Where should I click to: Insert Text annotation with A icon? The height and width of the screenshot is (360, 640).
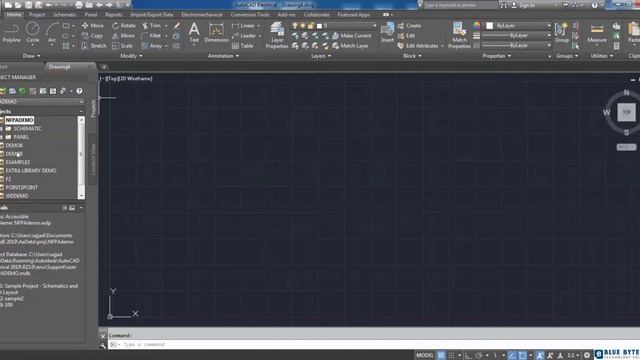click(x=194, y=33)
